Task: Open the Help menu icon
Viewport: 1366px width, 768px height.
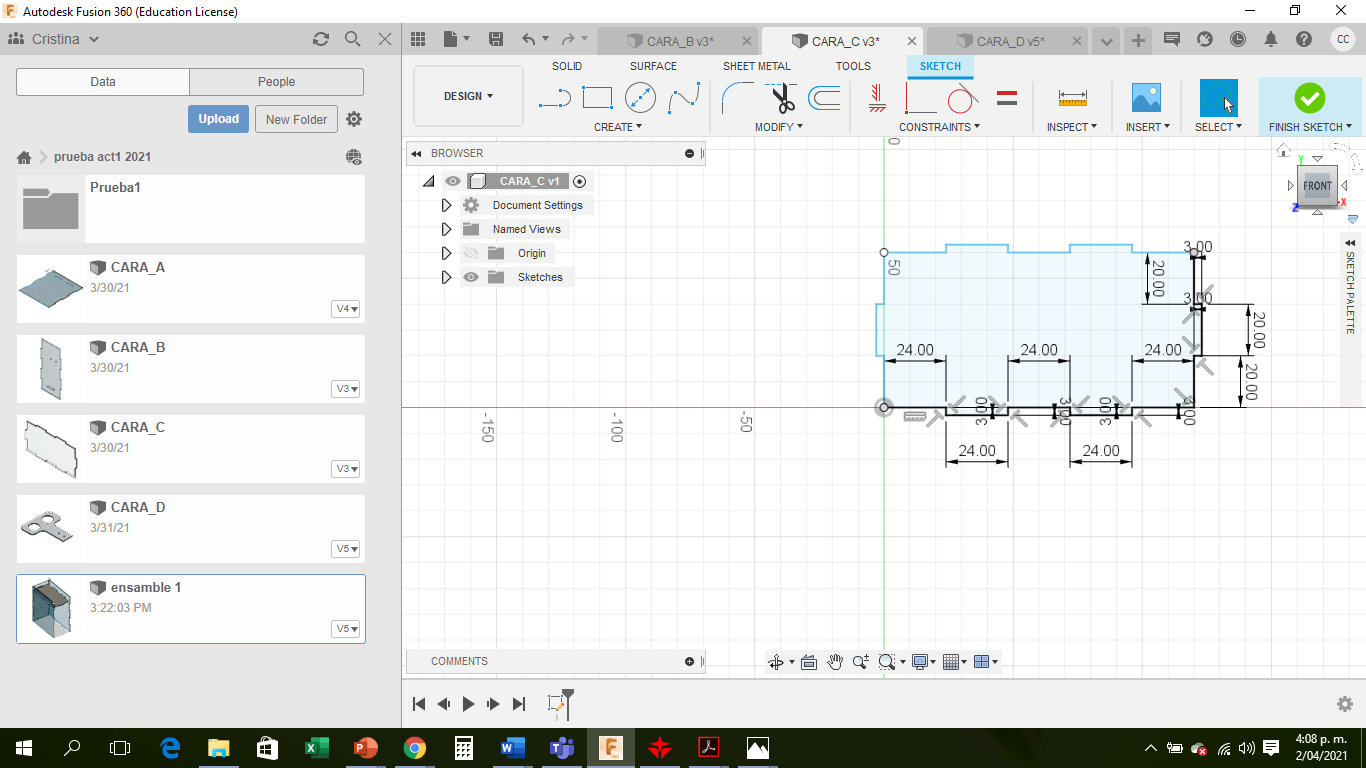Action: (1304, 39)
